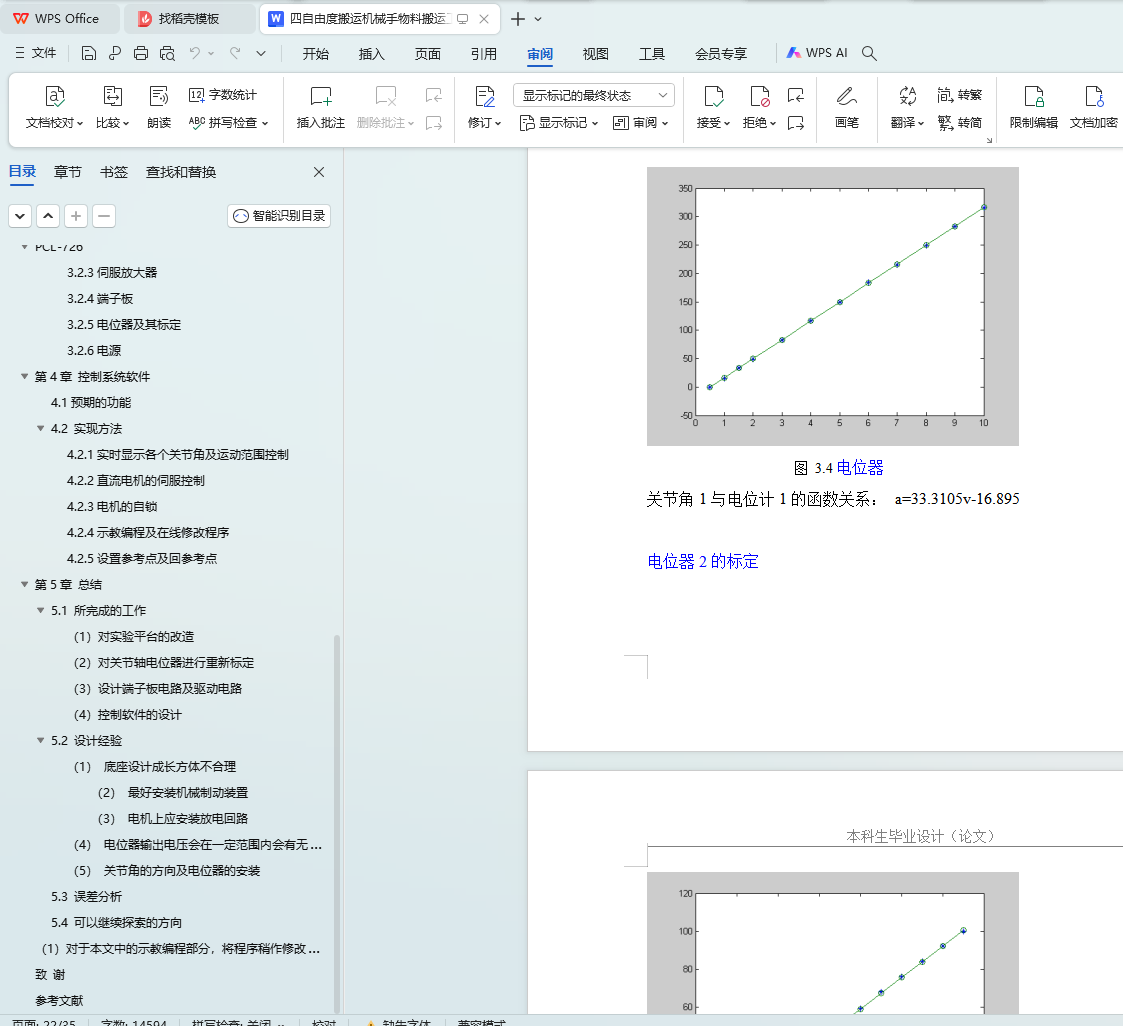Collapse the 4.2 实现方法 tree node

(x=40, y=428)
